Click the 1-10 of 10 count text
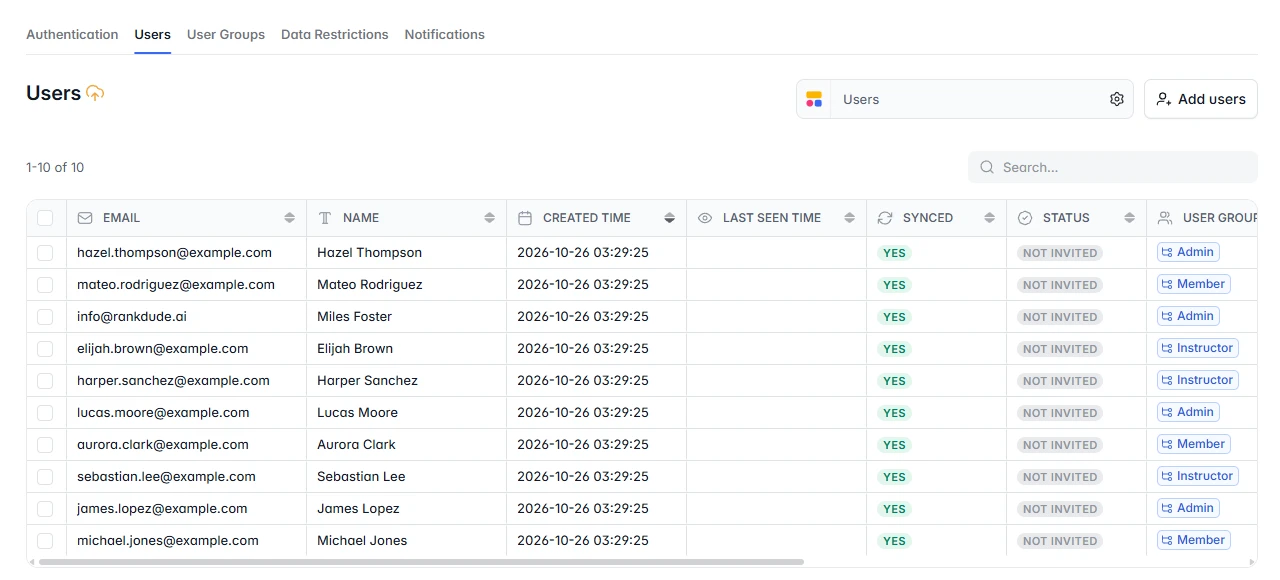The width and height of the screenshot is (1280, 580). coord(55,167)
